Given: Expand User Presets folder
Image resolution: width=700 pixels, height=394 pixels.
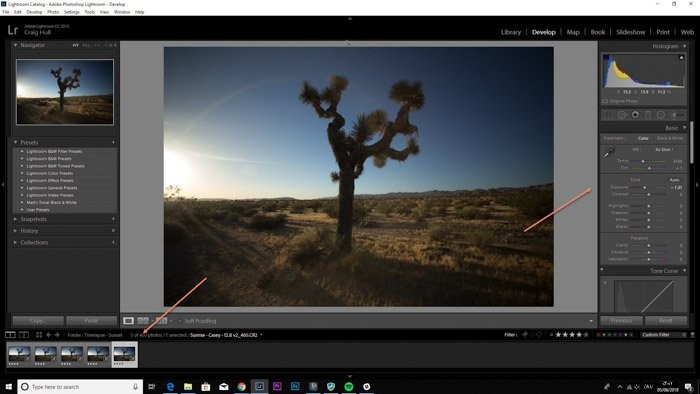Looking at the screenshot, I should 22,210.
